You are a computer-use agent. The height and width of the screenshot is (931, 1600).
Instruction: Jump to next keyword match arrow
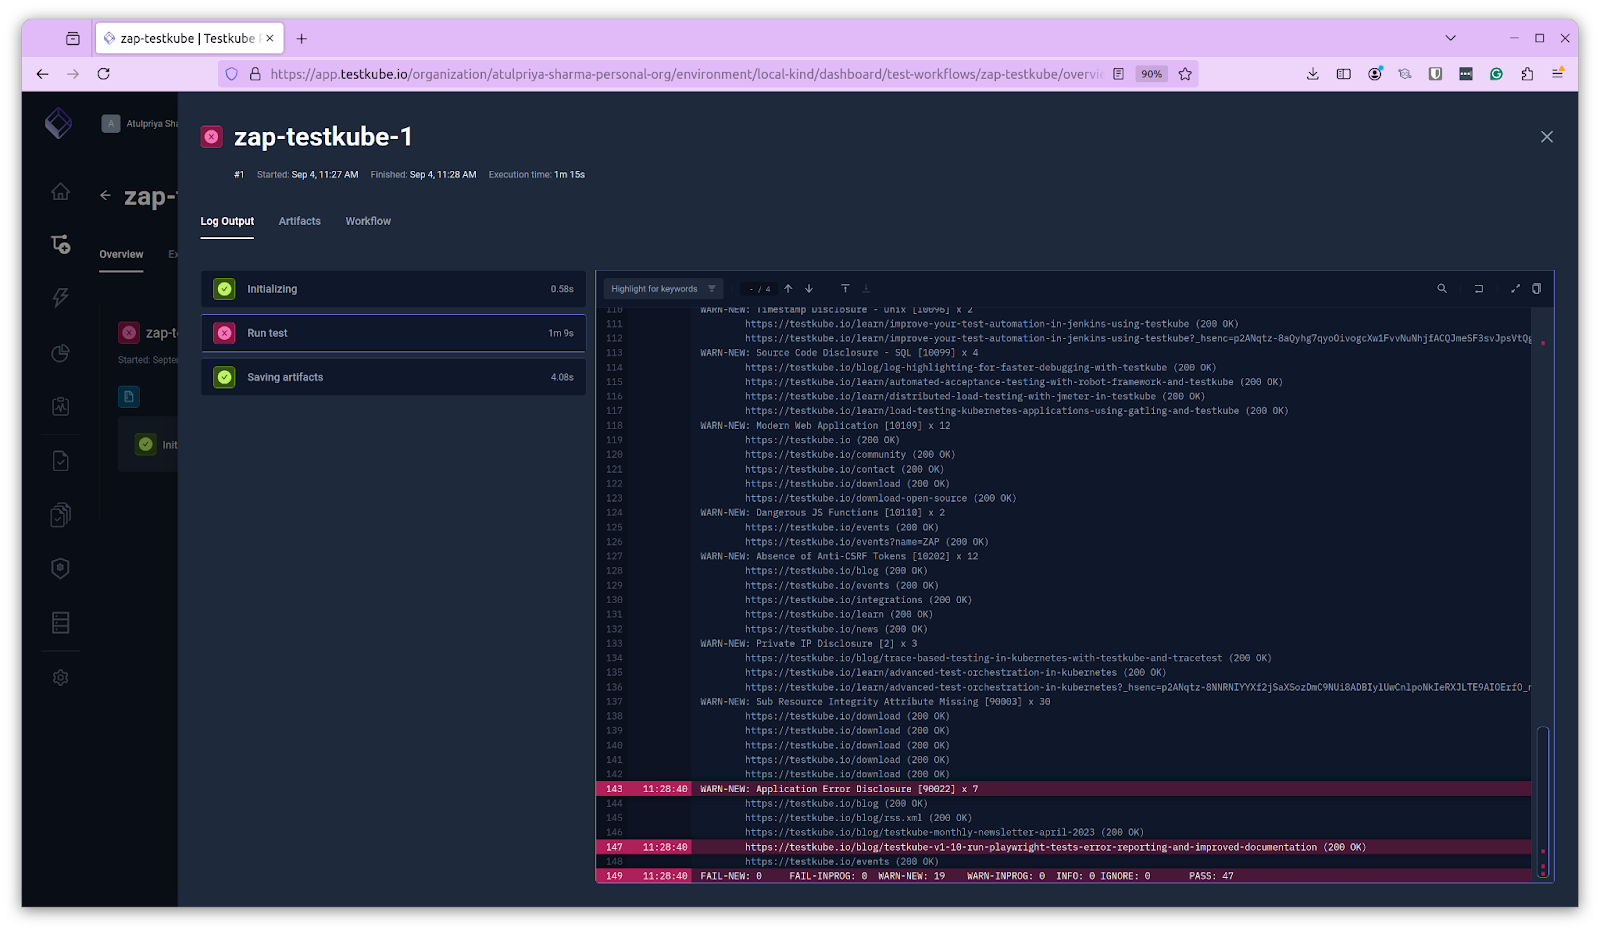pyautogui.click(x=809, y=289)
